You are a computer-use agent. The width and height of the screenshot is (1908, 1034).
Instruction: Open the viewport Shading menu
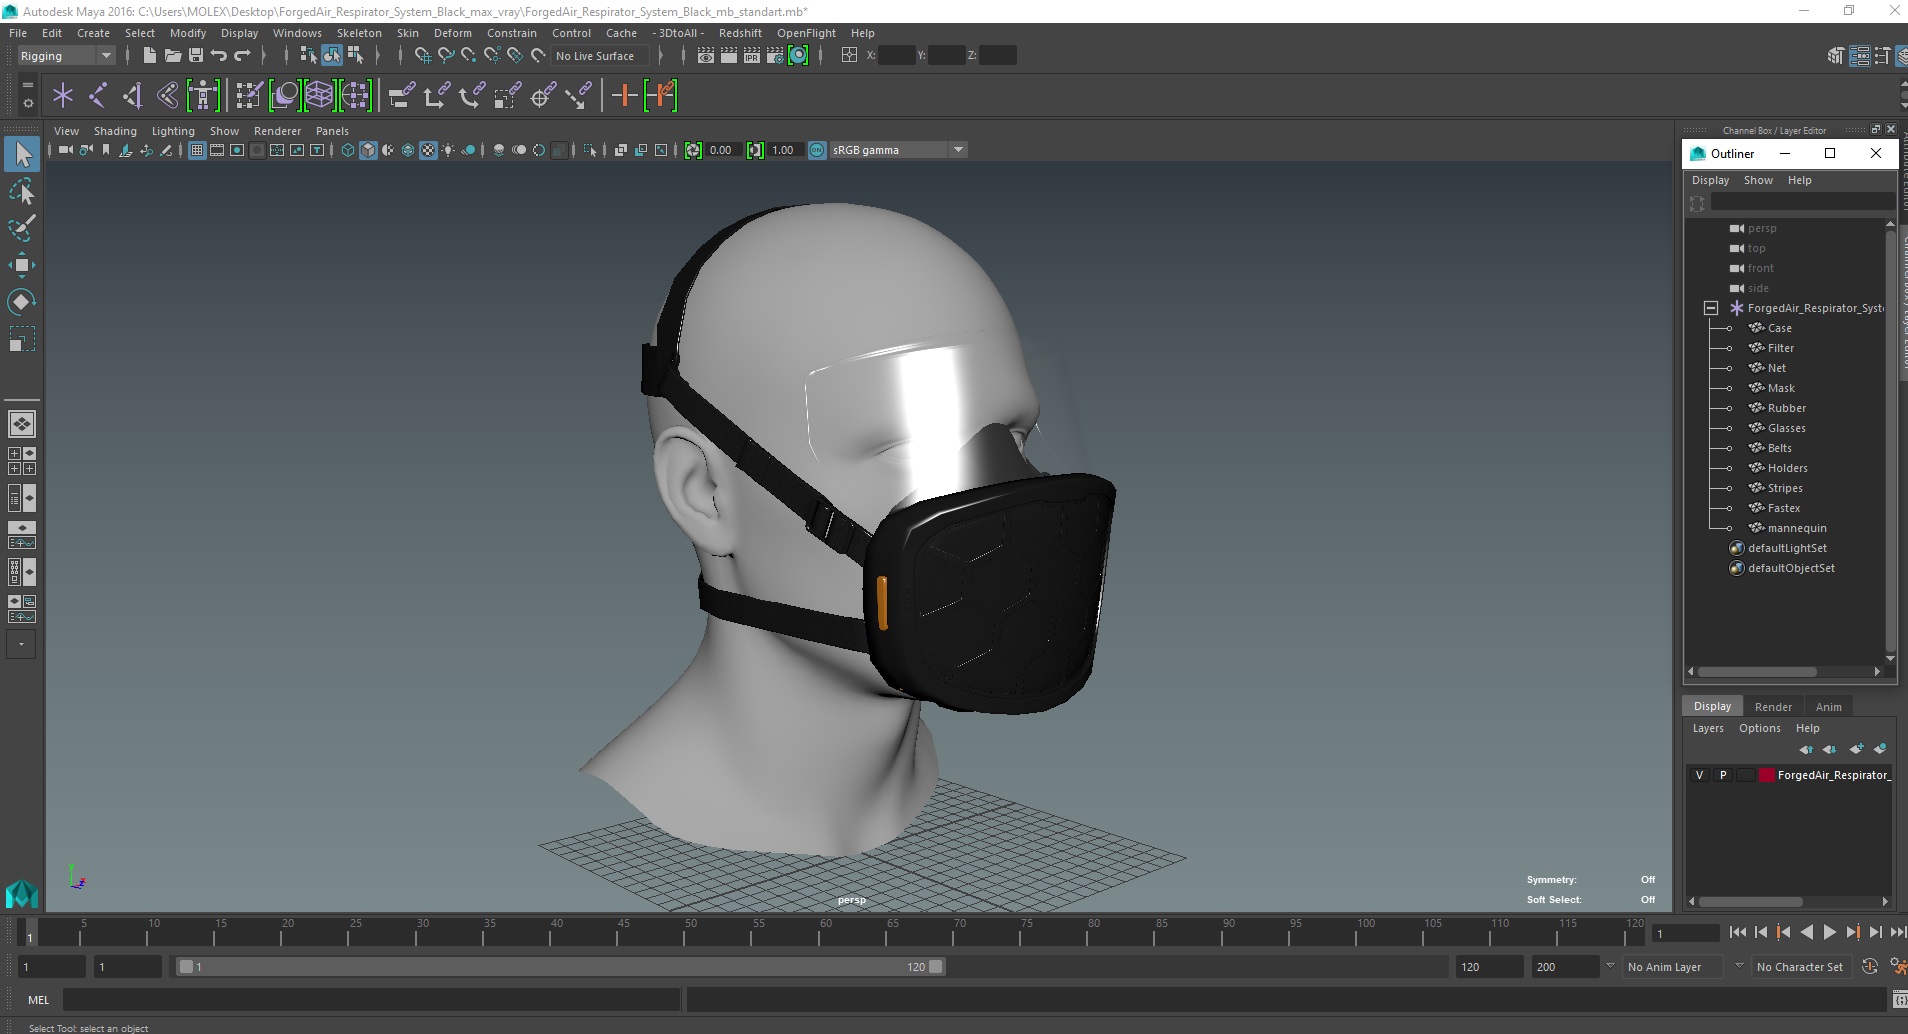coord(115,131)
